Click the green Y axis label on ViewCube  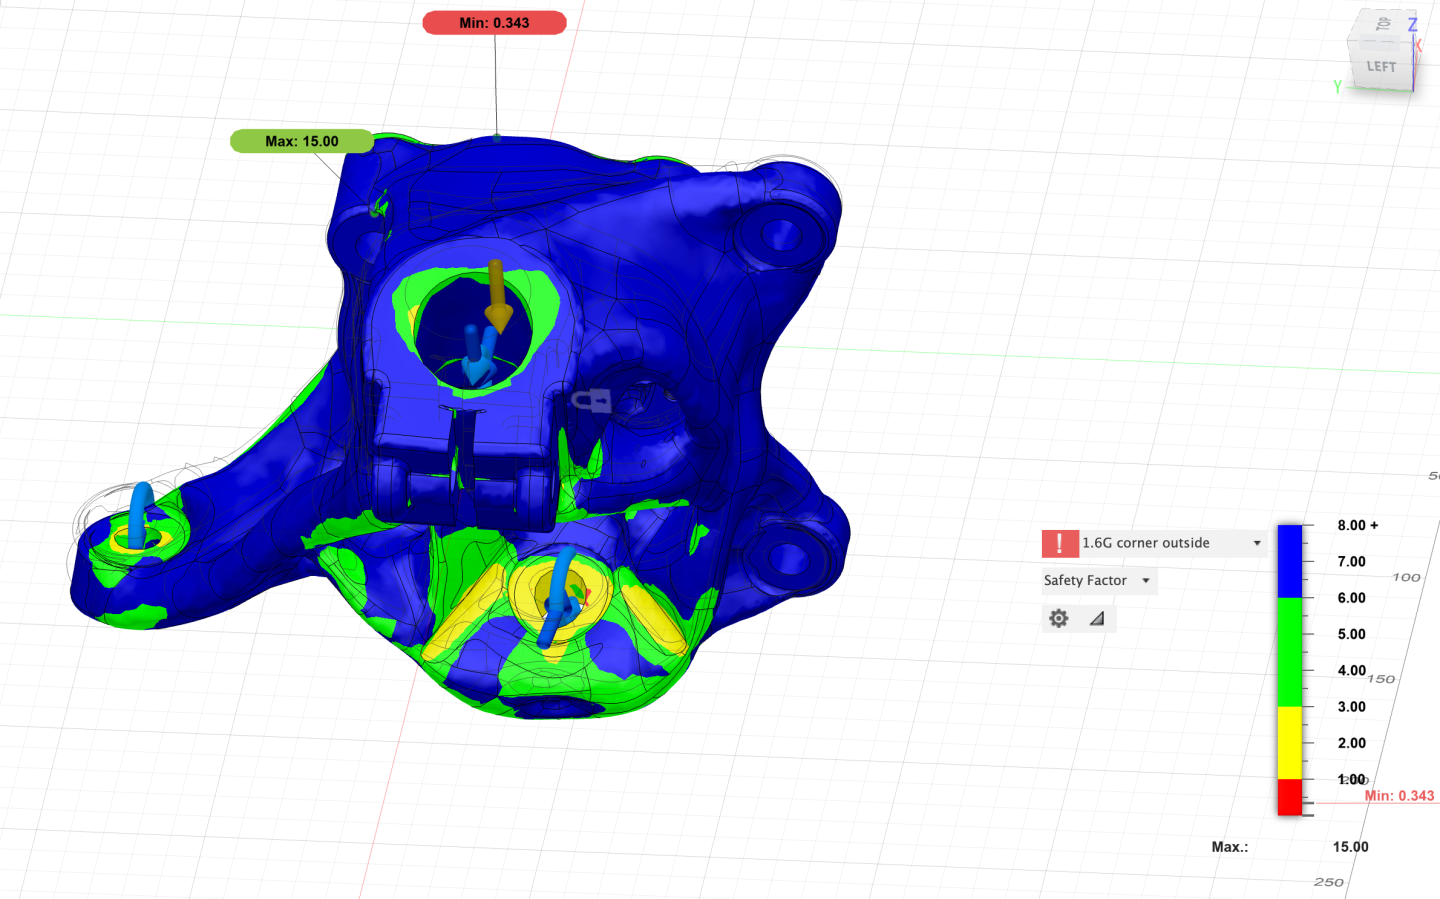coord(1337,87)
